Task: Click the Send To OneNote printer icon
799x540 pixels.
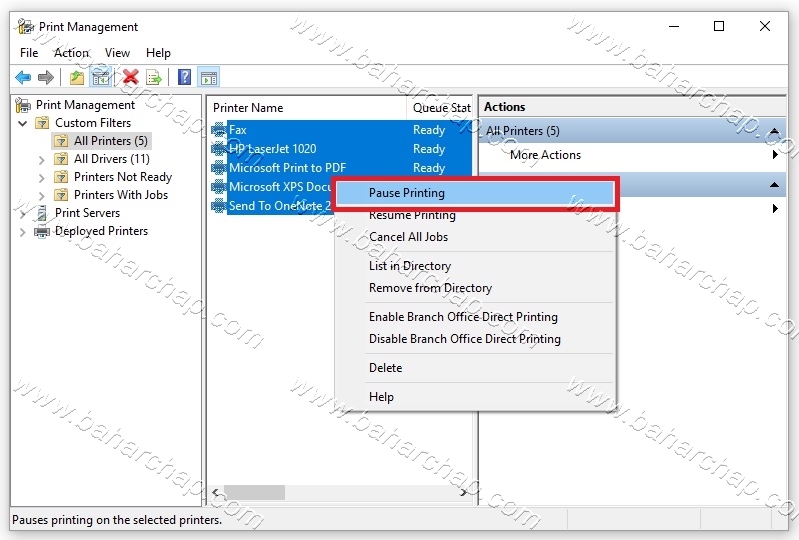Action: pos(219,206)
